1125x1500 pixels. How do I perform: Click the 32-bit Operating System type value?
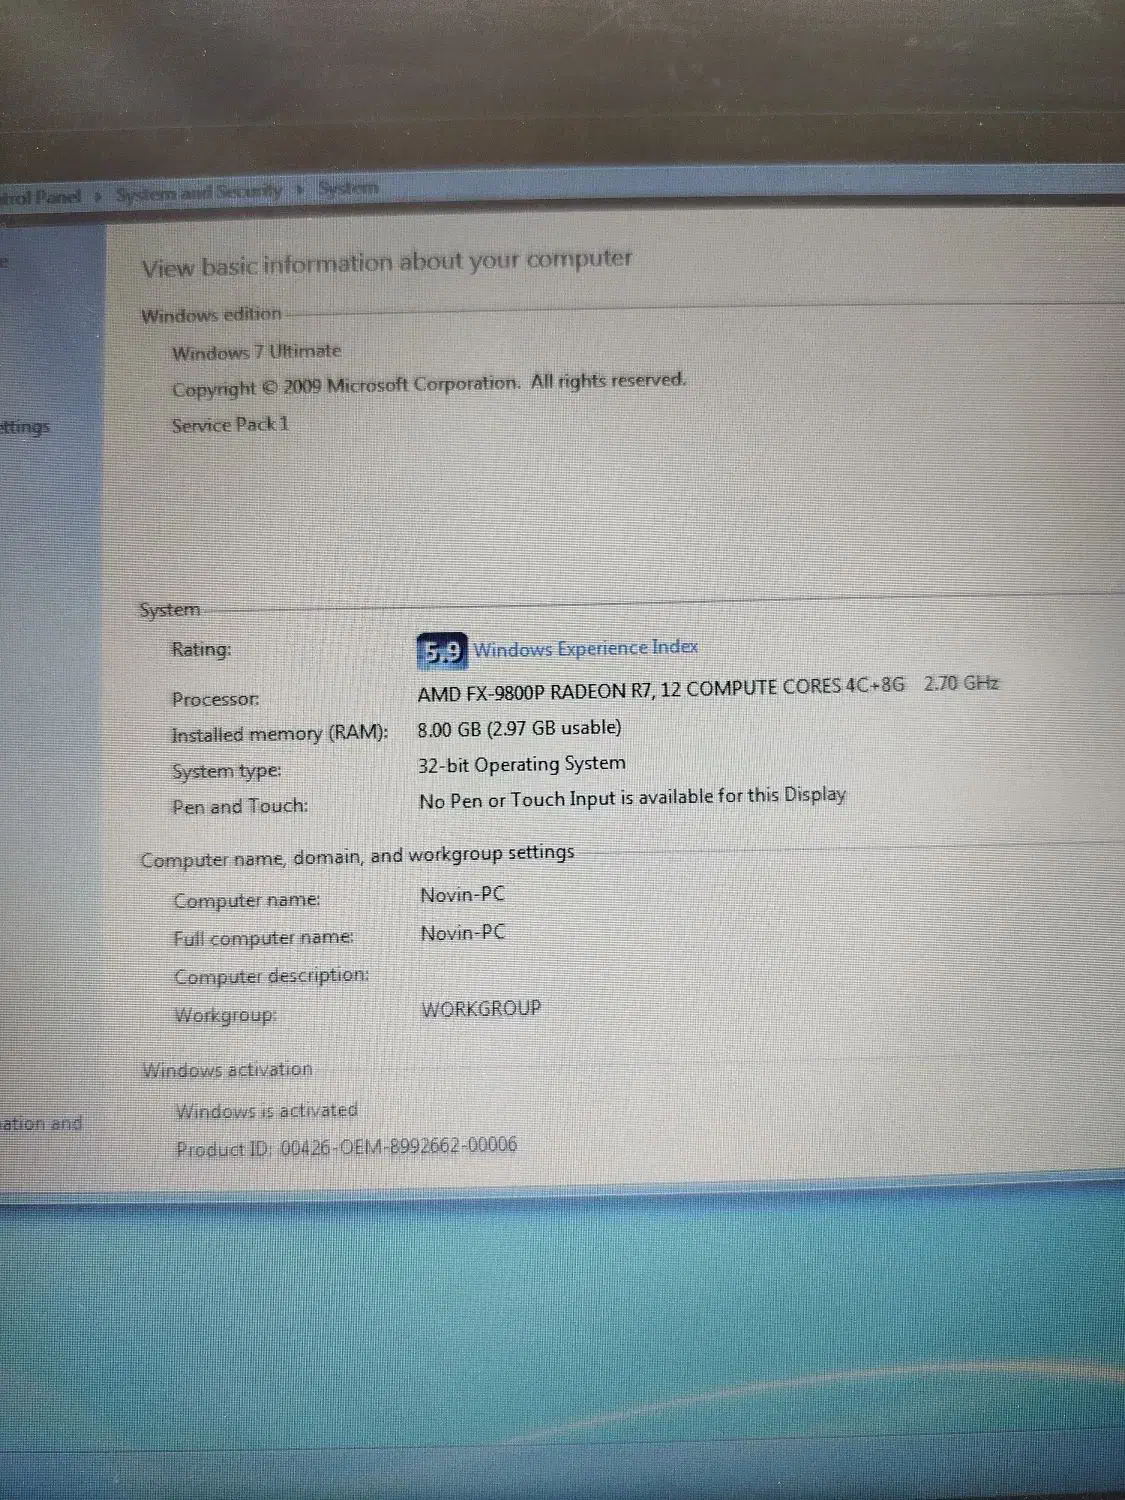(x=522, y=763)
